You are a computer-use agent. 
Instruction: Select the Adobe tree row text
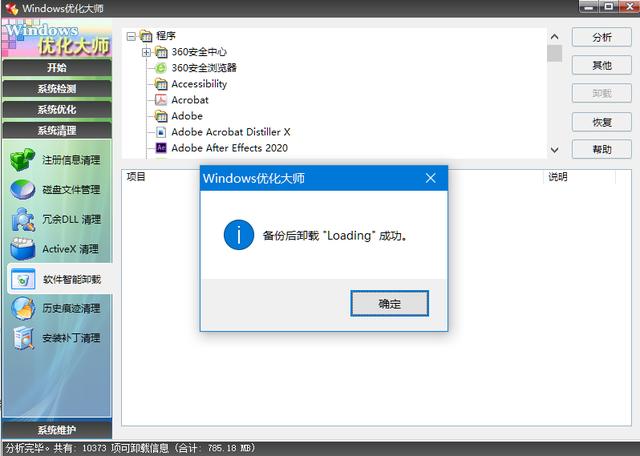(x=187, y=116)
